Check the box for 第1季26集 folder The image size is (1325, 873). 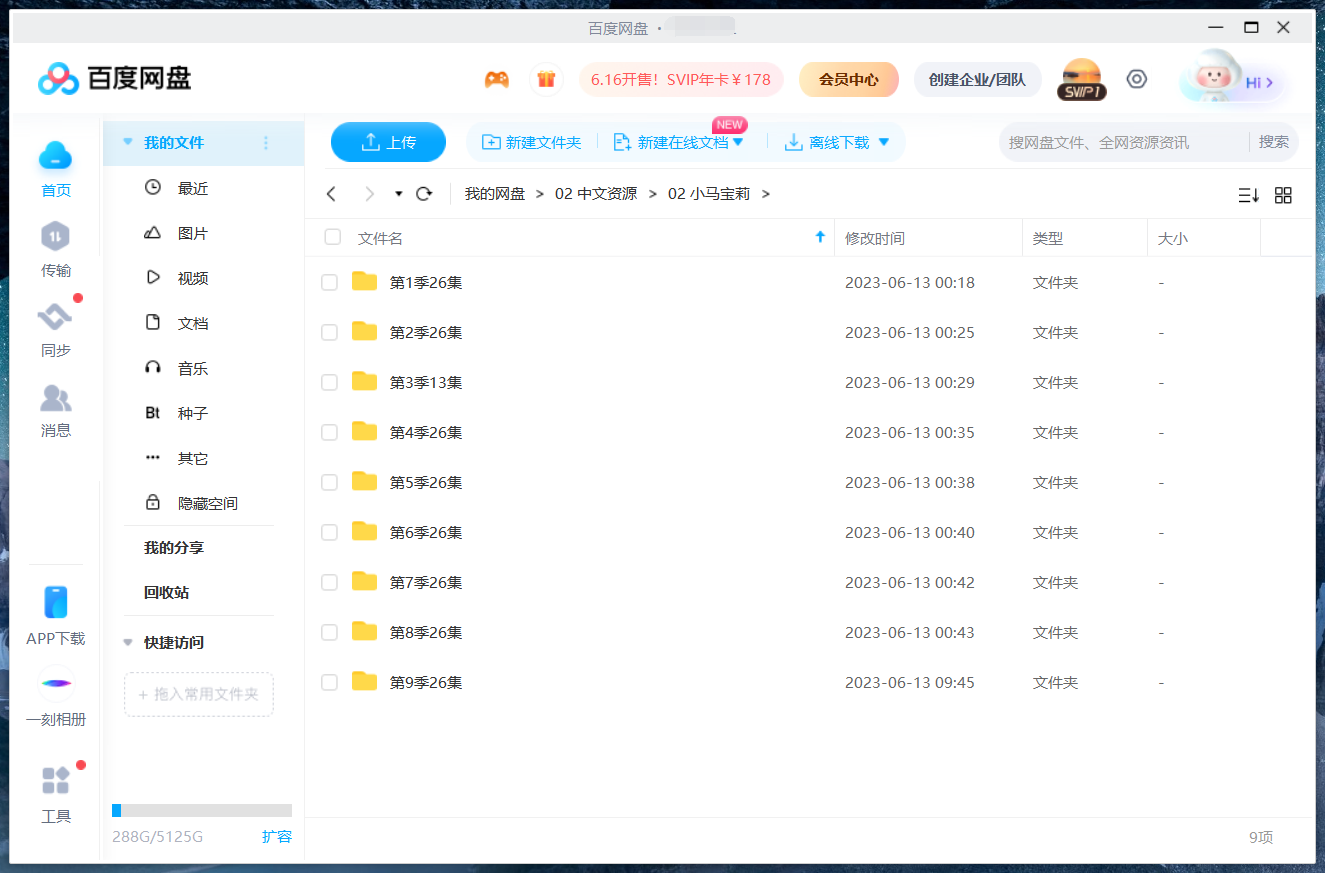[329, 283]
